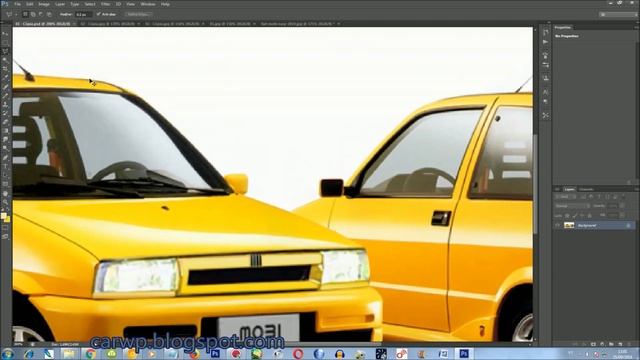Select the History Brush tool

pyautogui.click(x=5, y=113)
